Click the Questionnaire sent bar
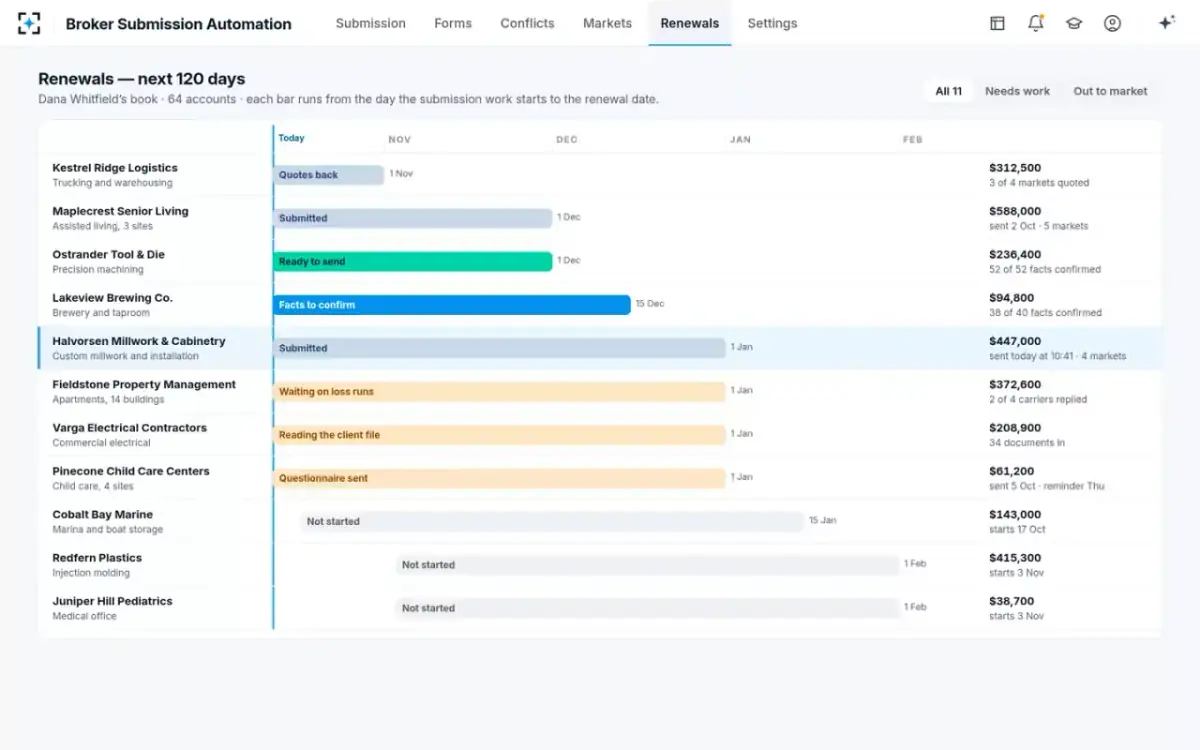1200x750 pixels. pyautogui.click(x=500, y=478)
